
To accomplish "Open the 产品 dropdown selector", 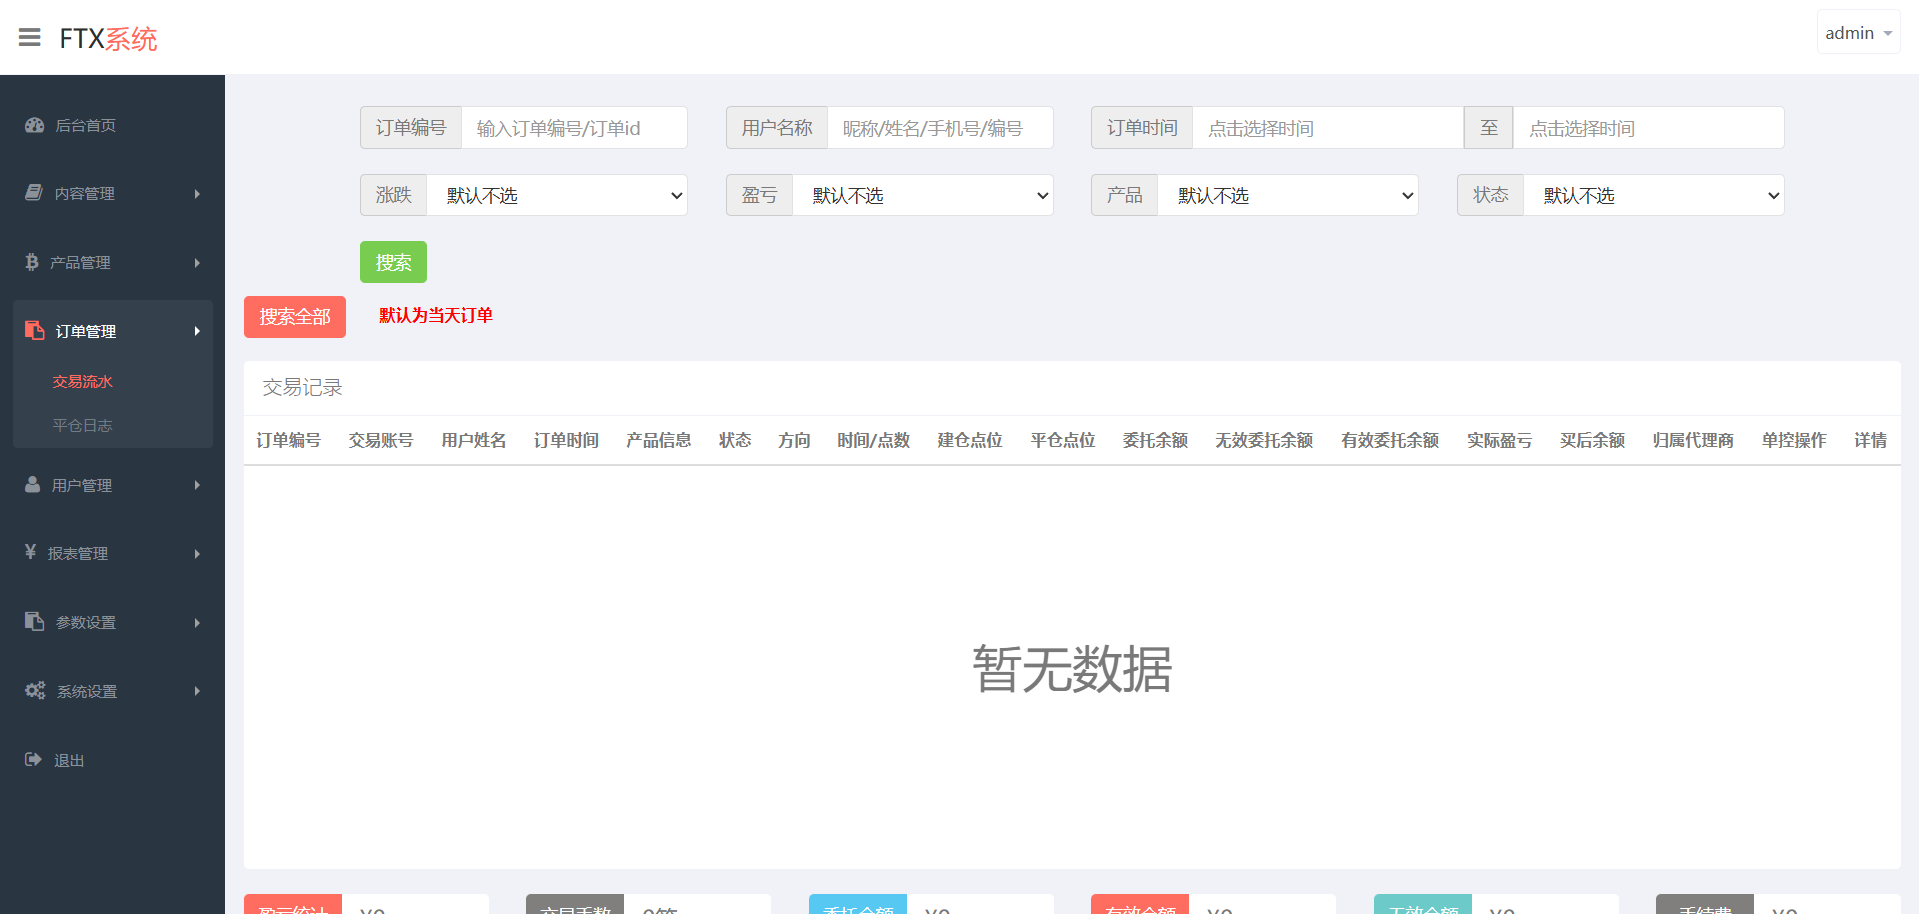I will [1287, 196].
